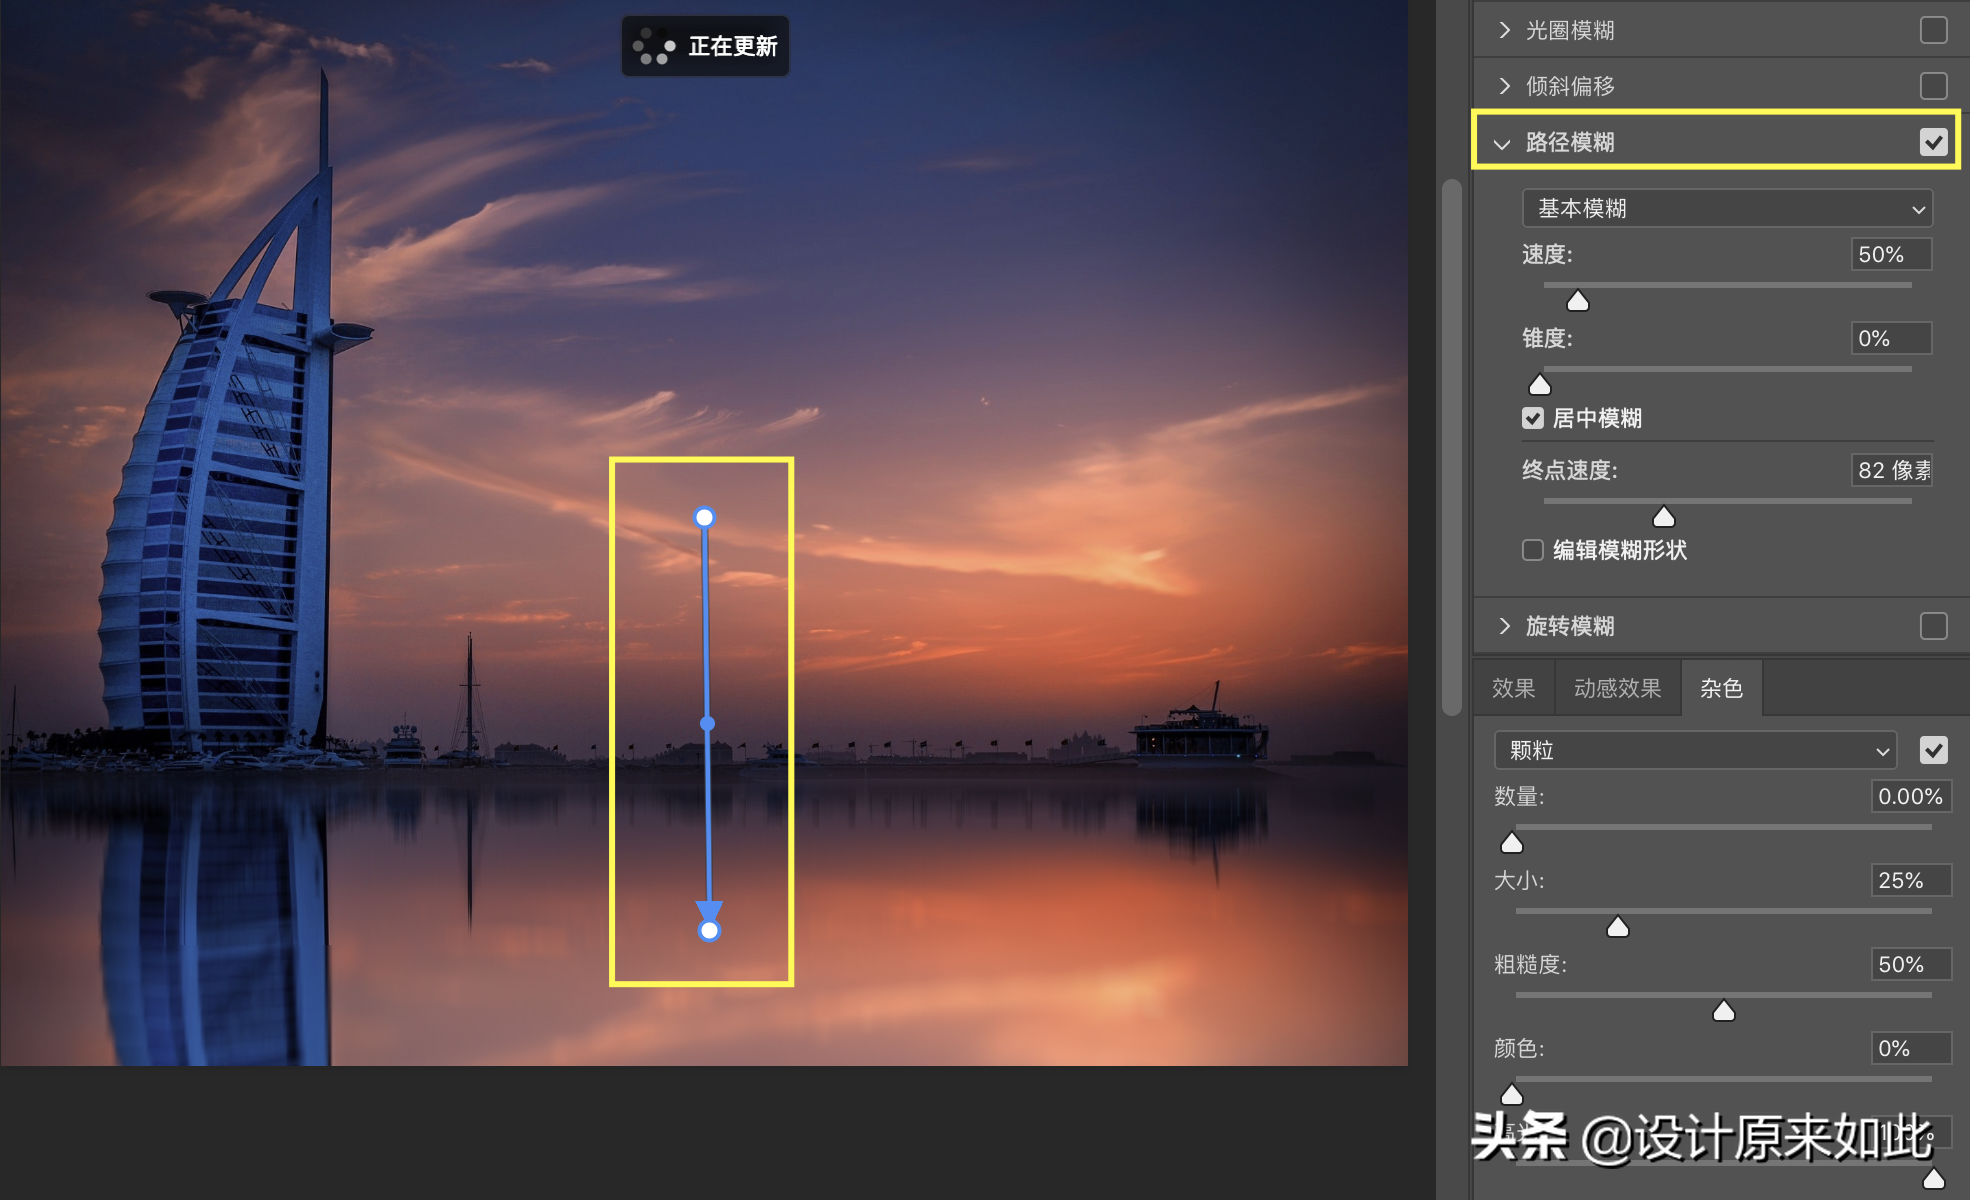Click the 颜色 0% value field
1970x1200 pixels.
coord(1911,1048)
